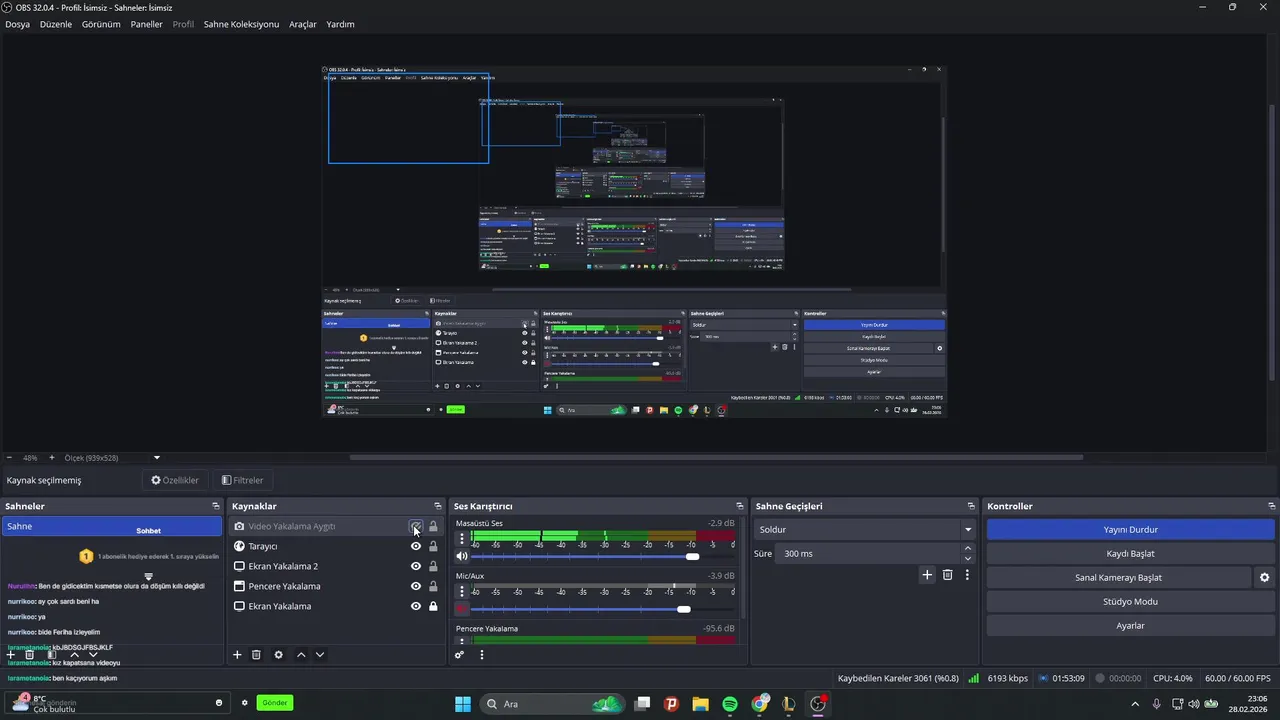Open Spotify from the taskbar
Screen dimensions: 1280x720
(x=730, y=704)
